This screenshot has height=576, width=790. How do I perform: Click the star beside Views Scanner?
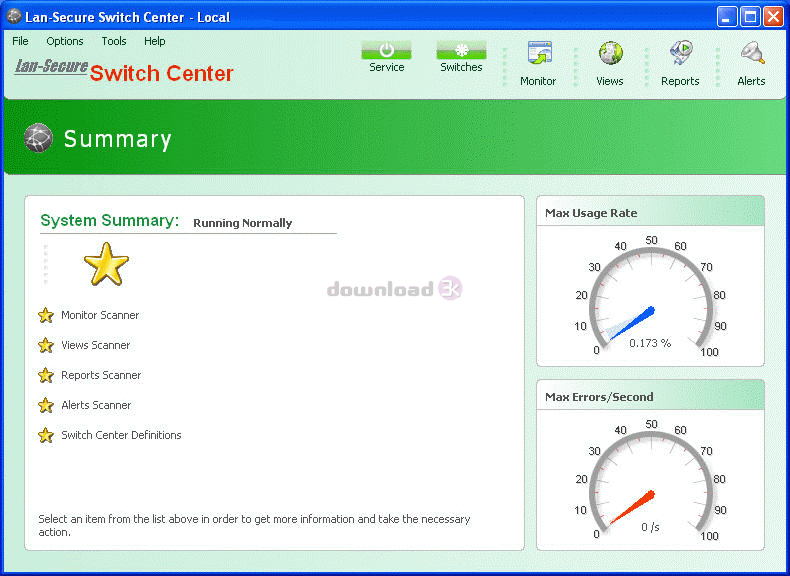click(46, 345)
